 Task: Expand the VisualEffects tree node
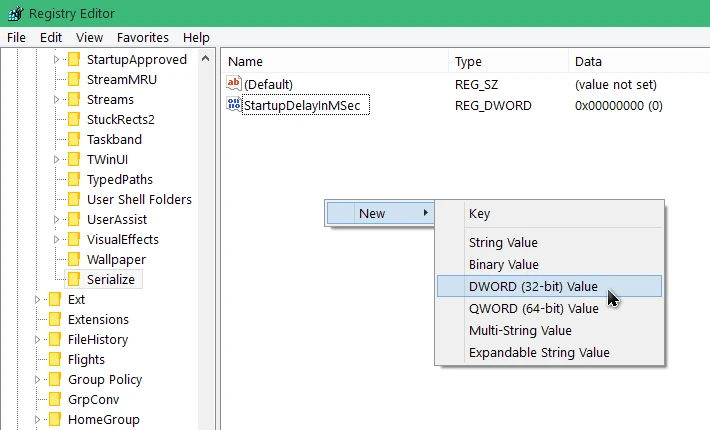(x=57, y=240)
